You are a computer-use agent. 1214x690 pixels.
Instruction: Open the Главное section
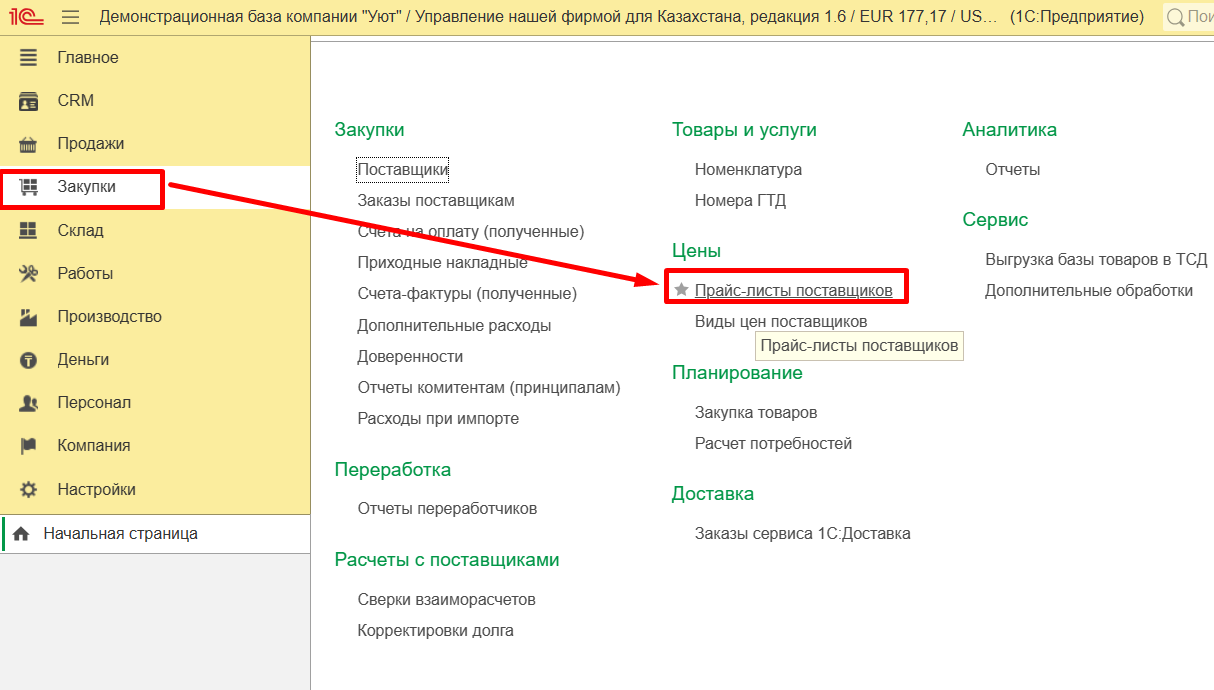pyautogui.click(x=88, y=58)
